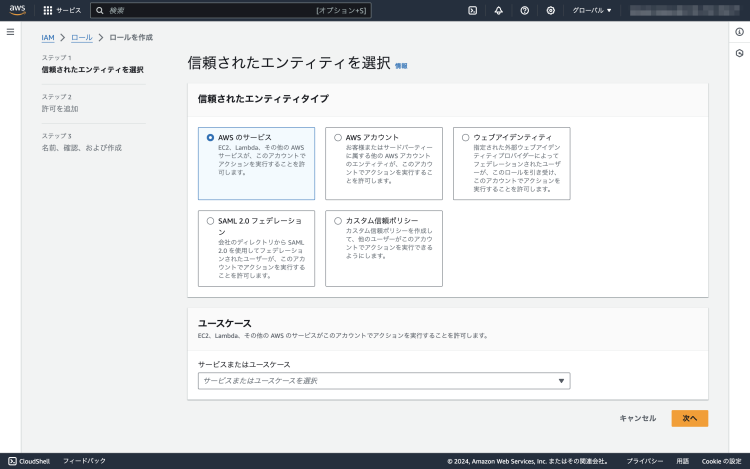Screen dimensions: 750x469
Task: Click the プライバシー footer link
Action: pos(645,461)
